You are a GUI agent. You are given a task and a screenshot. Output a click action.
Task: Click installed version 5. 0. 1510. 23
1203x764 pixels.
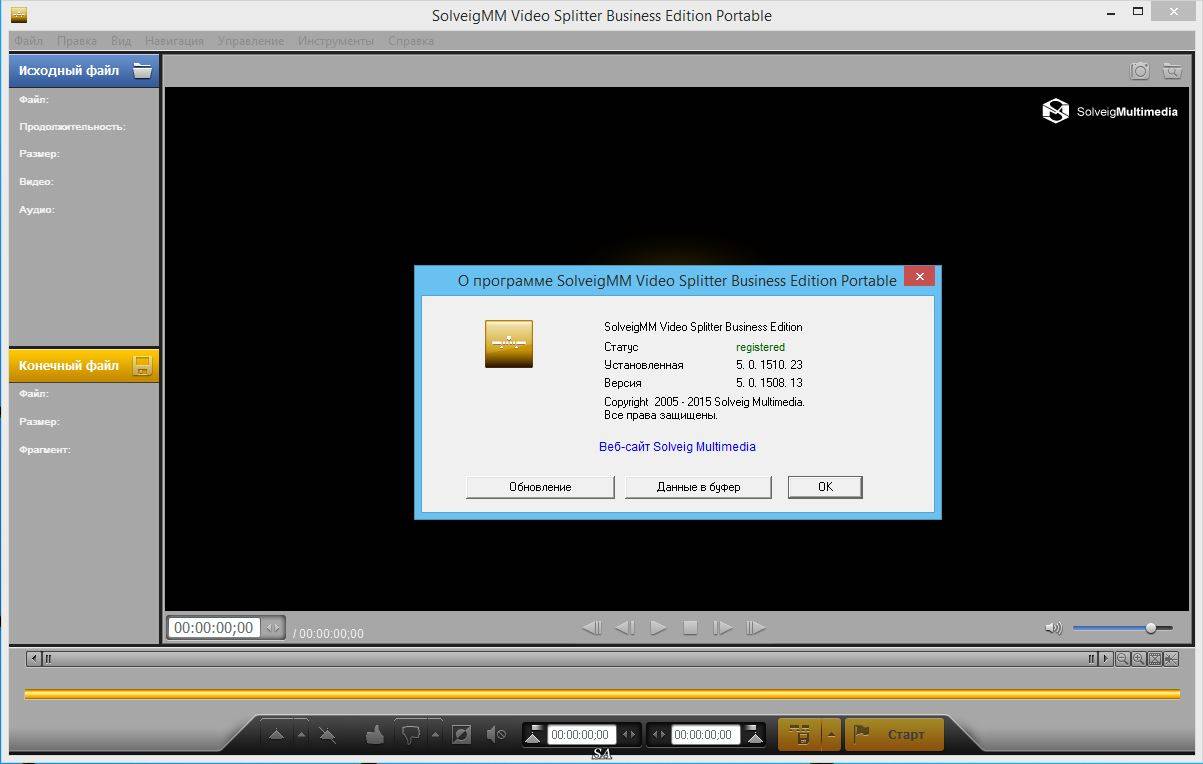pos(769,365)
